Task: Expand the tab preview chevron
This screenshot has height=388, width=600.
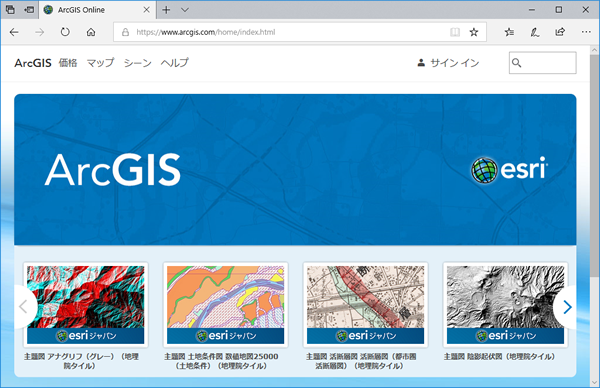Action: point(185,10)
